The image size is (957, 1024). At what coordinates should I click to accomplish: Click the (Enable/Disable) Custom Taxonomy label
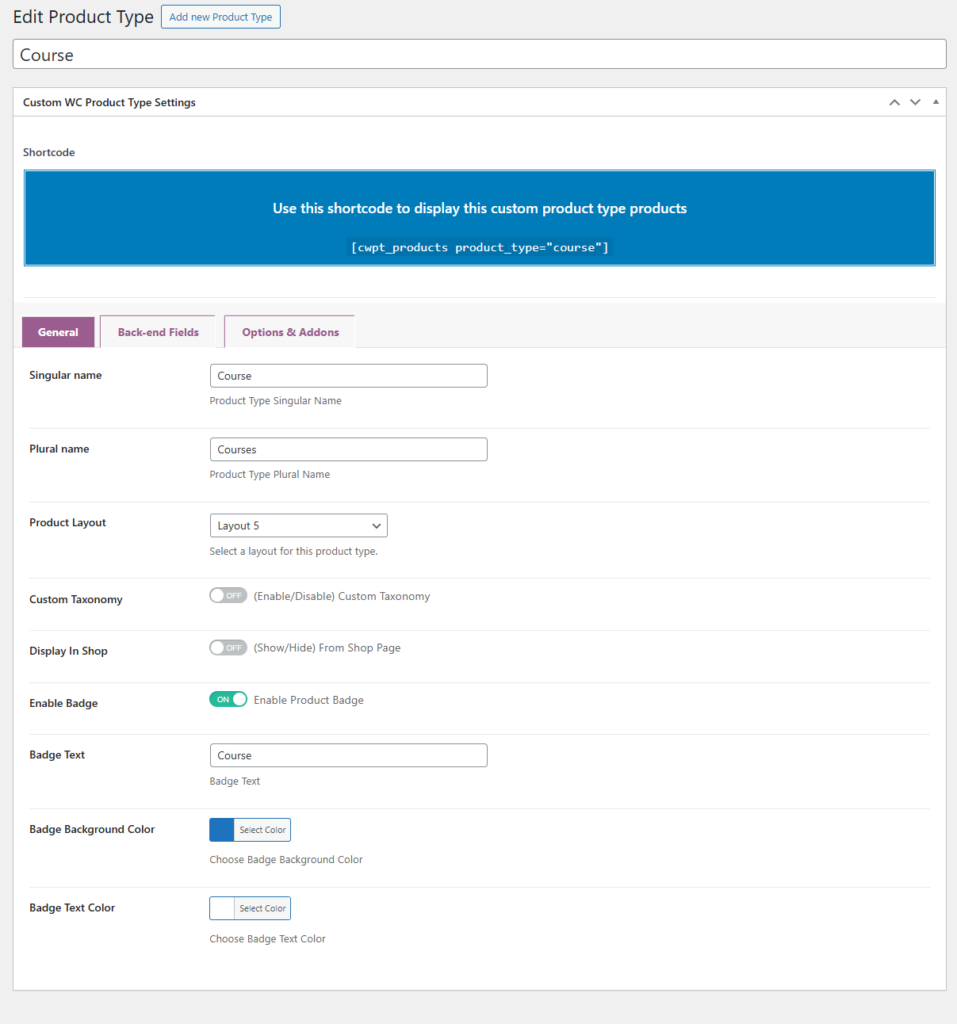[342, 596]
